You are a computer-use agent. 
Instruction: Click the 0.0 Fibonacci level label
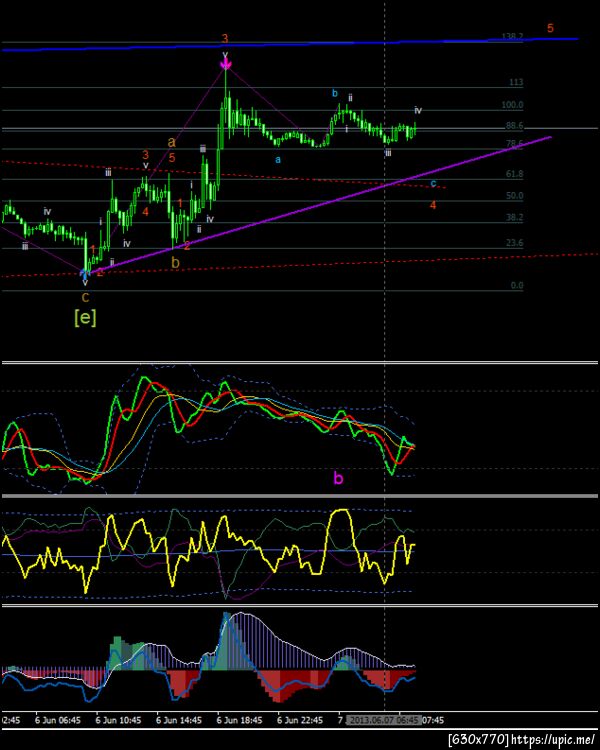pyautogui.click(x=517, y=286)
